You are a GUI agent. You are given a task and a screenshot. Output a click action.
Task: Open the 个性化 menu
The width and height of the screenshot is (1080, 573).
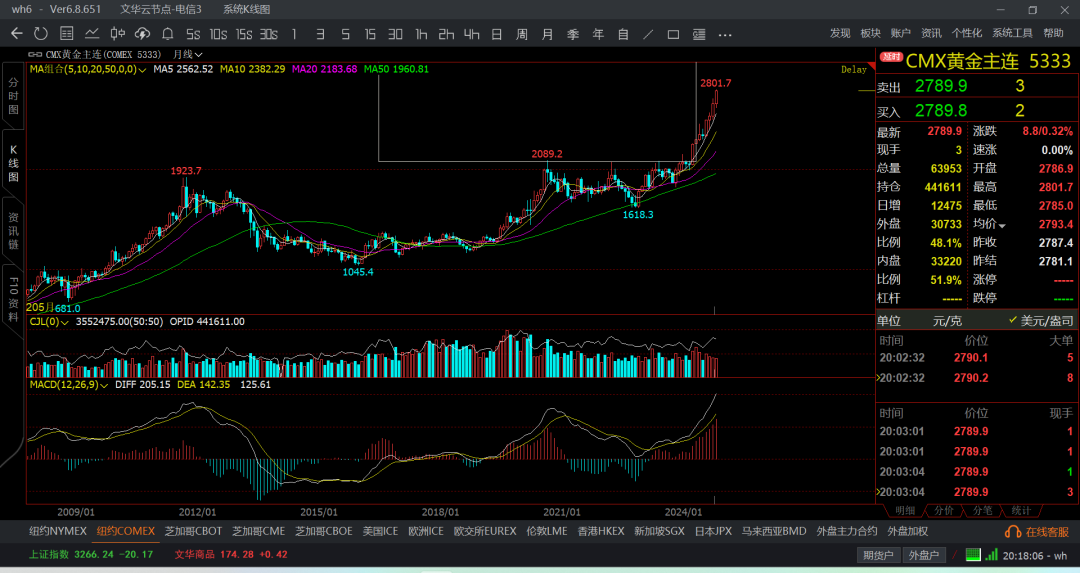click(x=966, y=33)
